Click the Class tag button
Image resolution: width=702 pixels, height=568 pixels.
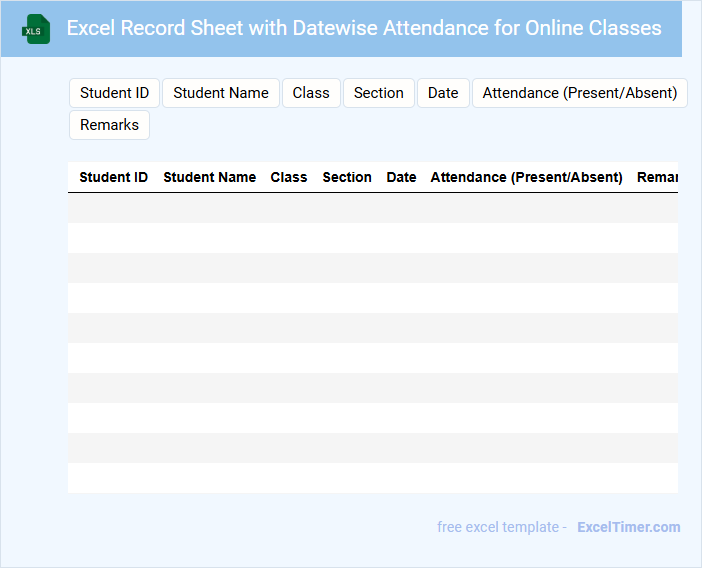tap(311, 93)
